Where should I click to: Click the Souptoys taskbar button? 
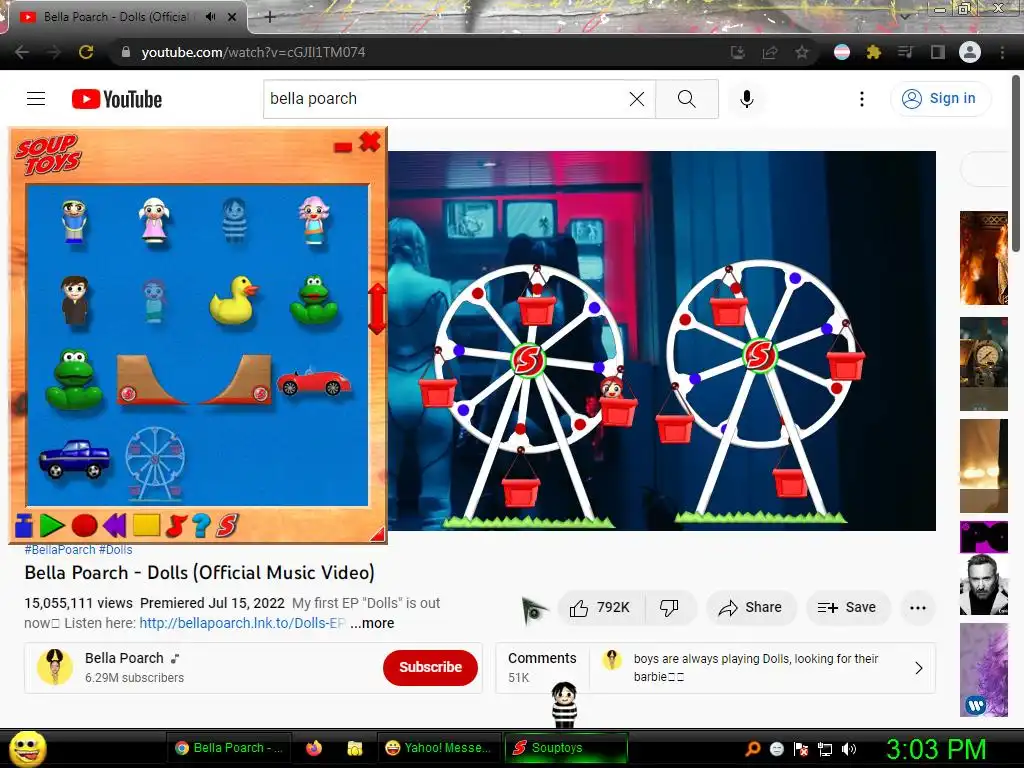[x=566, y=748]
